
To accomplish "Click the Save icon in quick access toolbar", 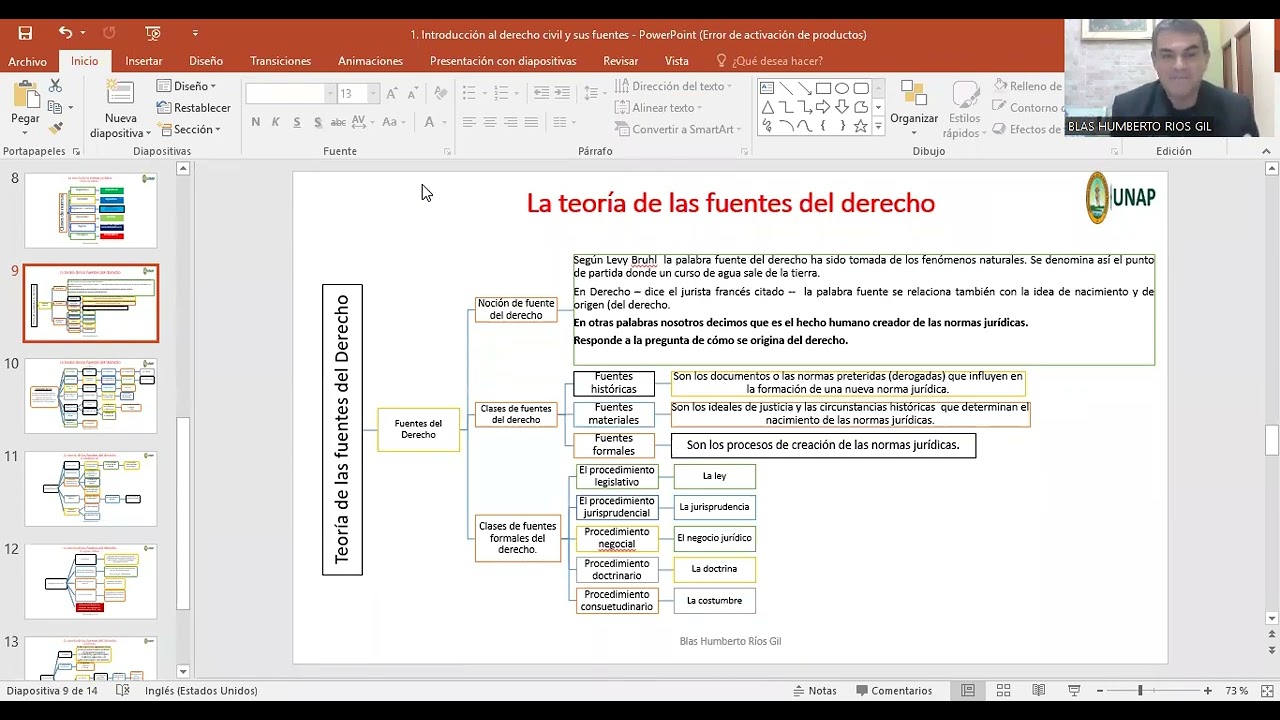I will click(x=25, y=33).
